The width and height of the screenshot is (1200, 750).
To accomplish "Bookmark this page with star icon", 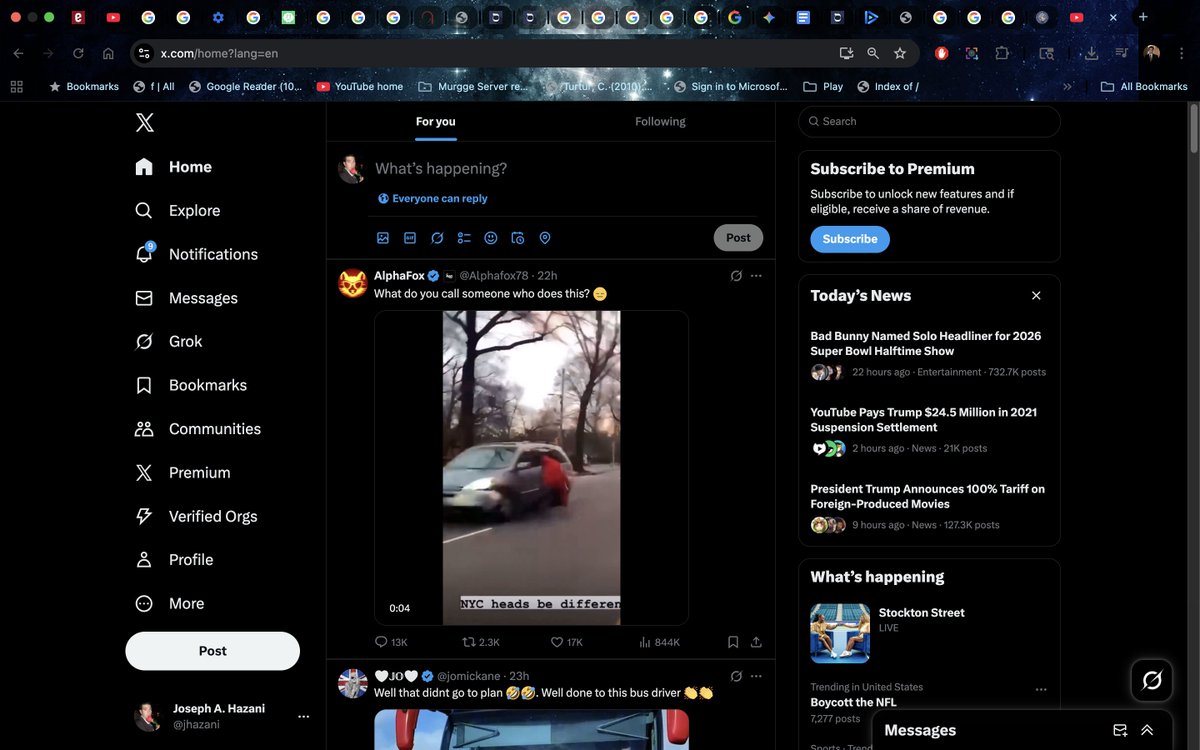I will coord(900,53).
